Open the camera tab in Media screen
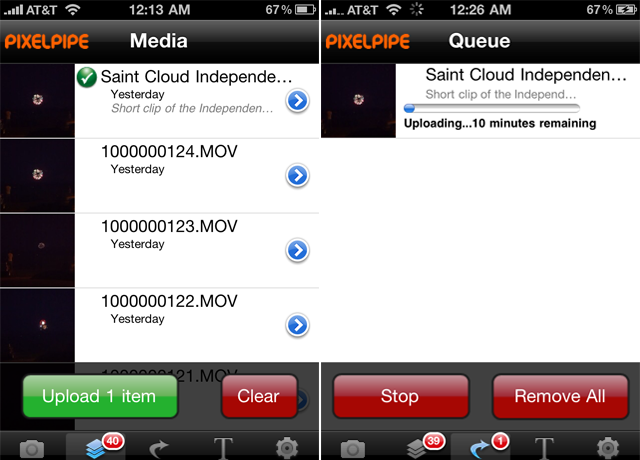The width and height of the screenshot is (640, 460). (32, 449)
